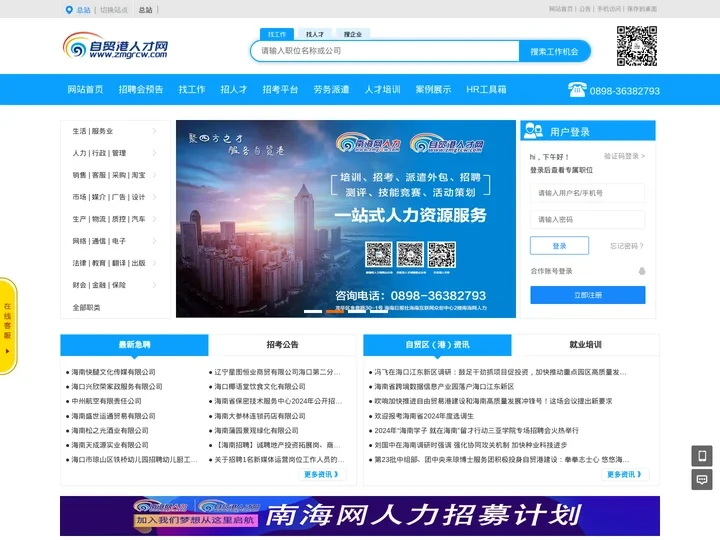Switch to the 自贸区（港）资讯 tab
720x540 pixels.
point(437,345)
